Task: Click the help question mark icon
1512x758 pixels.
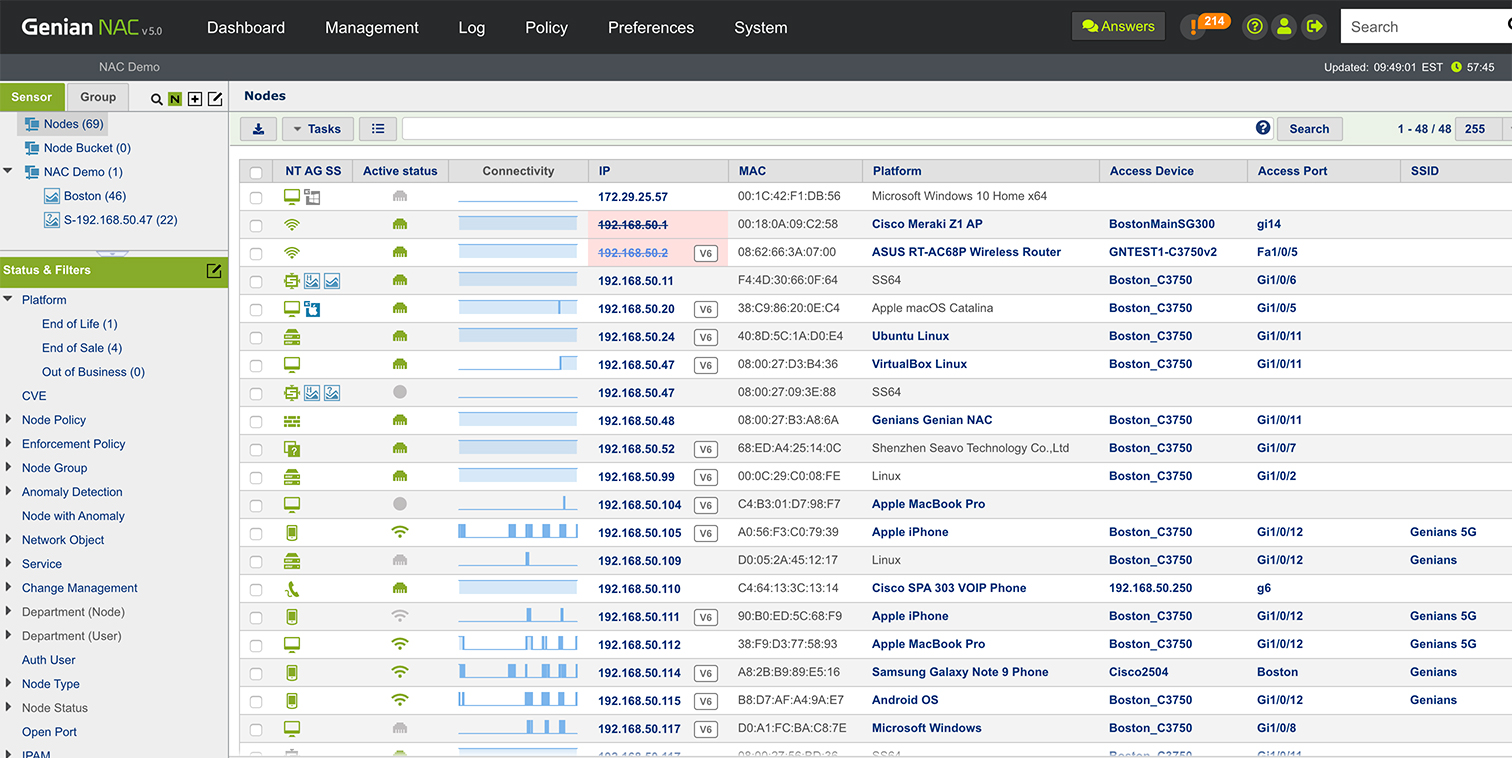Action: click(1254, 26)
